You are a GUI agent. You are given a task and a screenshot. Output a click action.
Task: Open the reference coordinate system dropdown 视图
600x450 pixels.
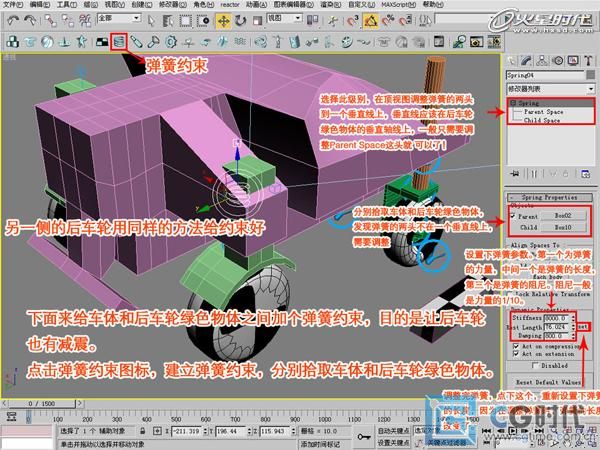coord(284,18)
